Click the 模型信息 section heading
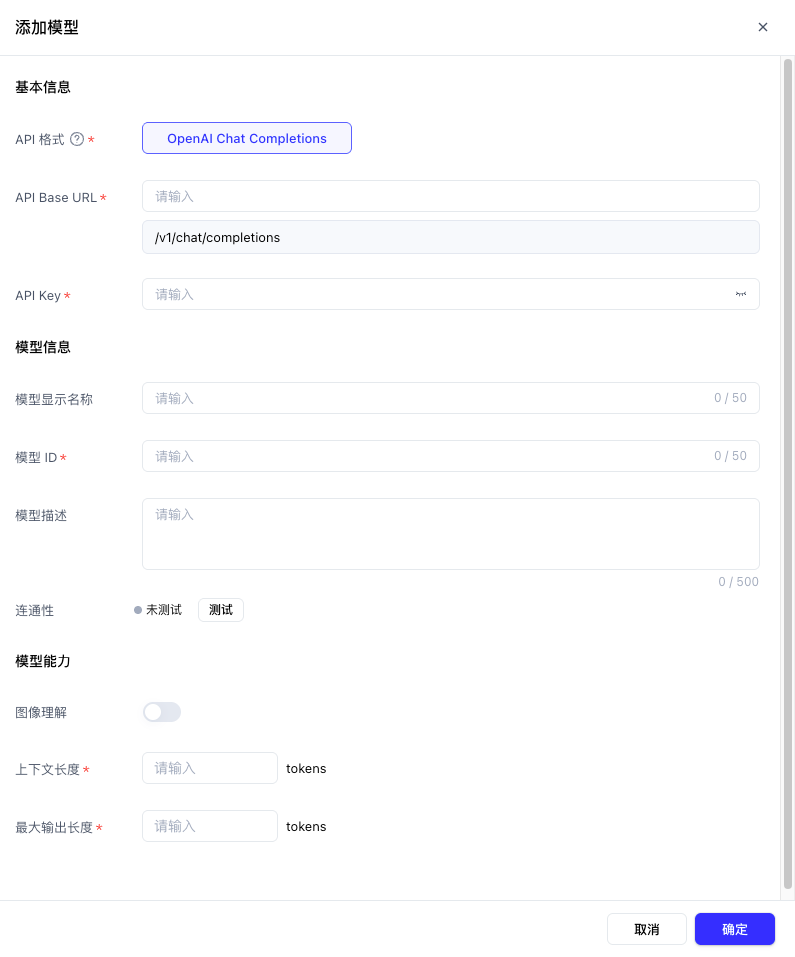This screenshot has height=957, width=795. click(43, 347)
